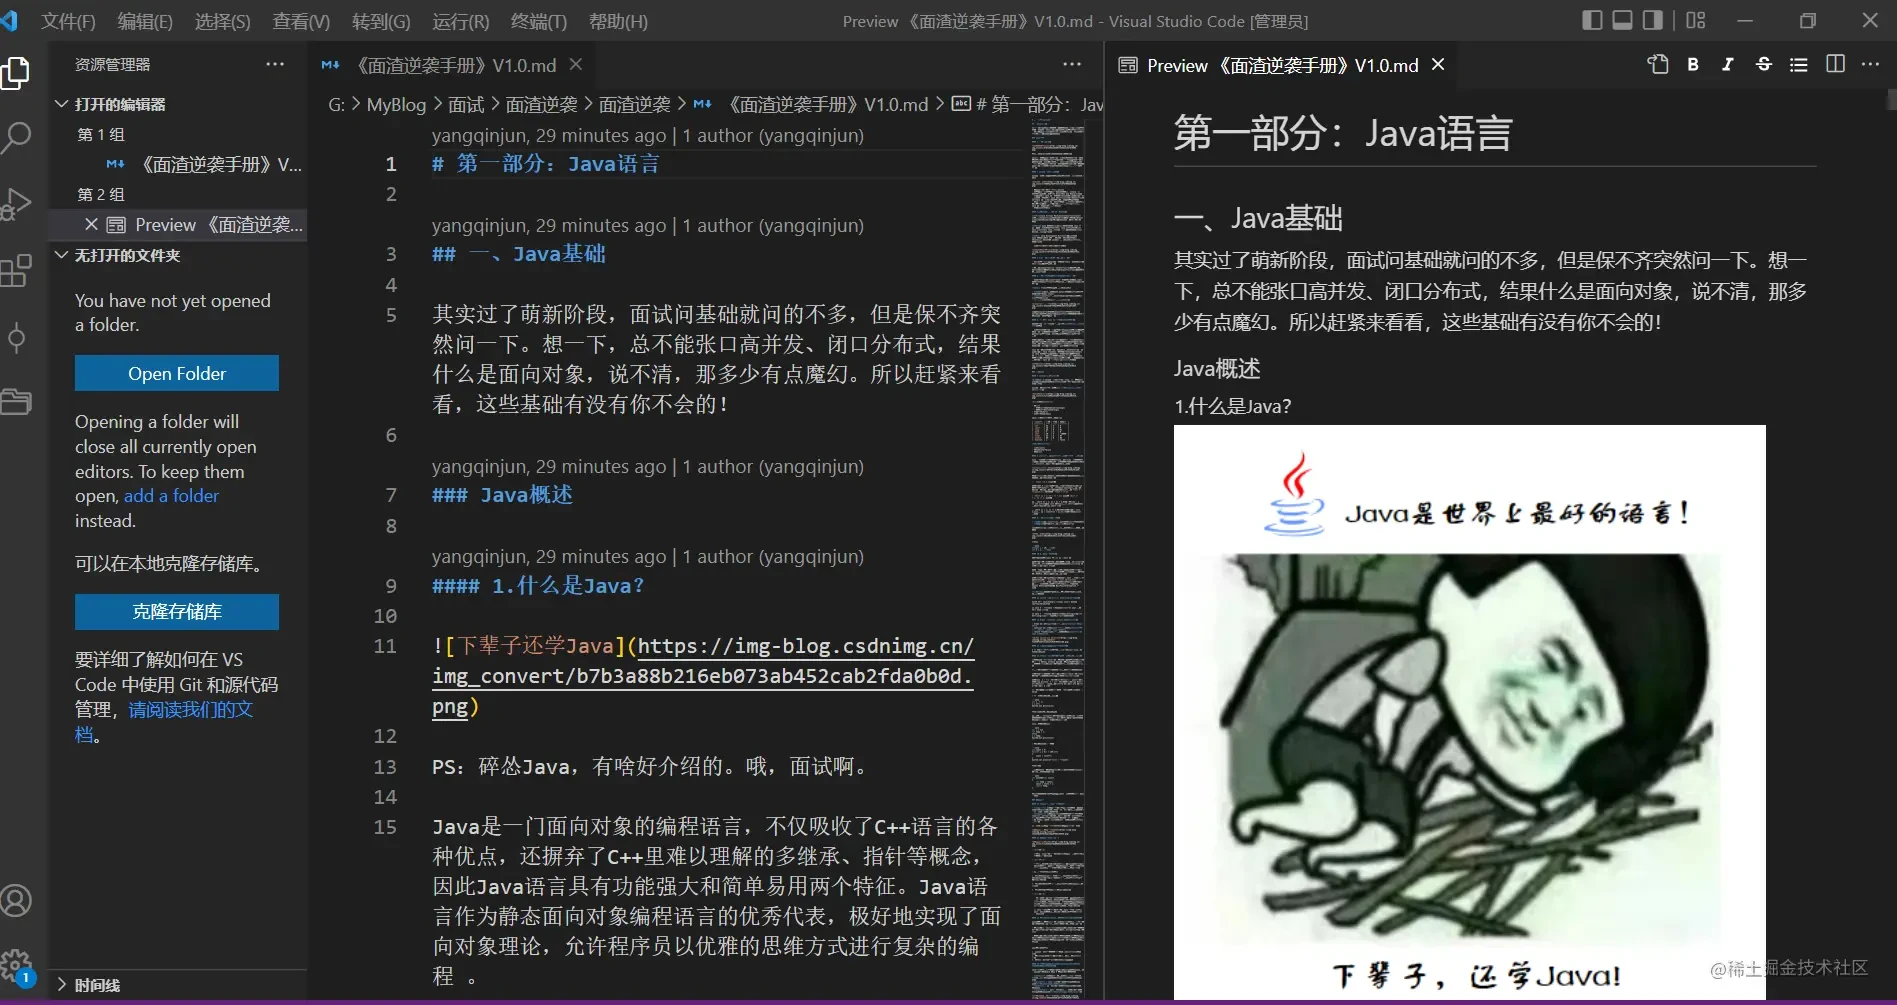The height and width of the screenshot is (1005, 1897).
Task: Open breadcrumb dropdown for first 面渣逆袭 folder
Action: [x=541, y=104]
